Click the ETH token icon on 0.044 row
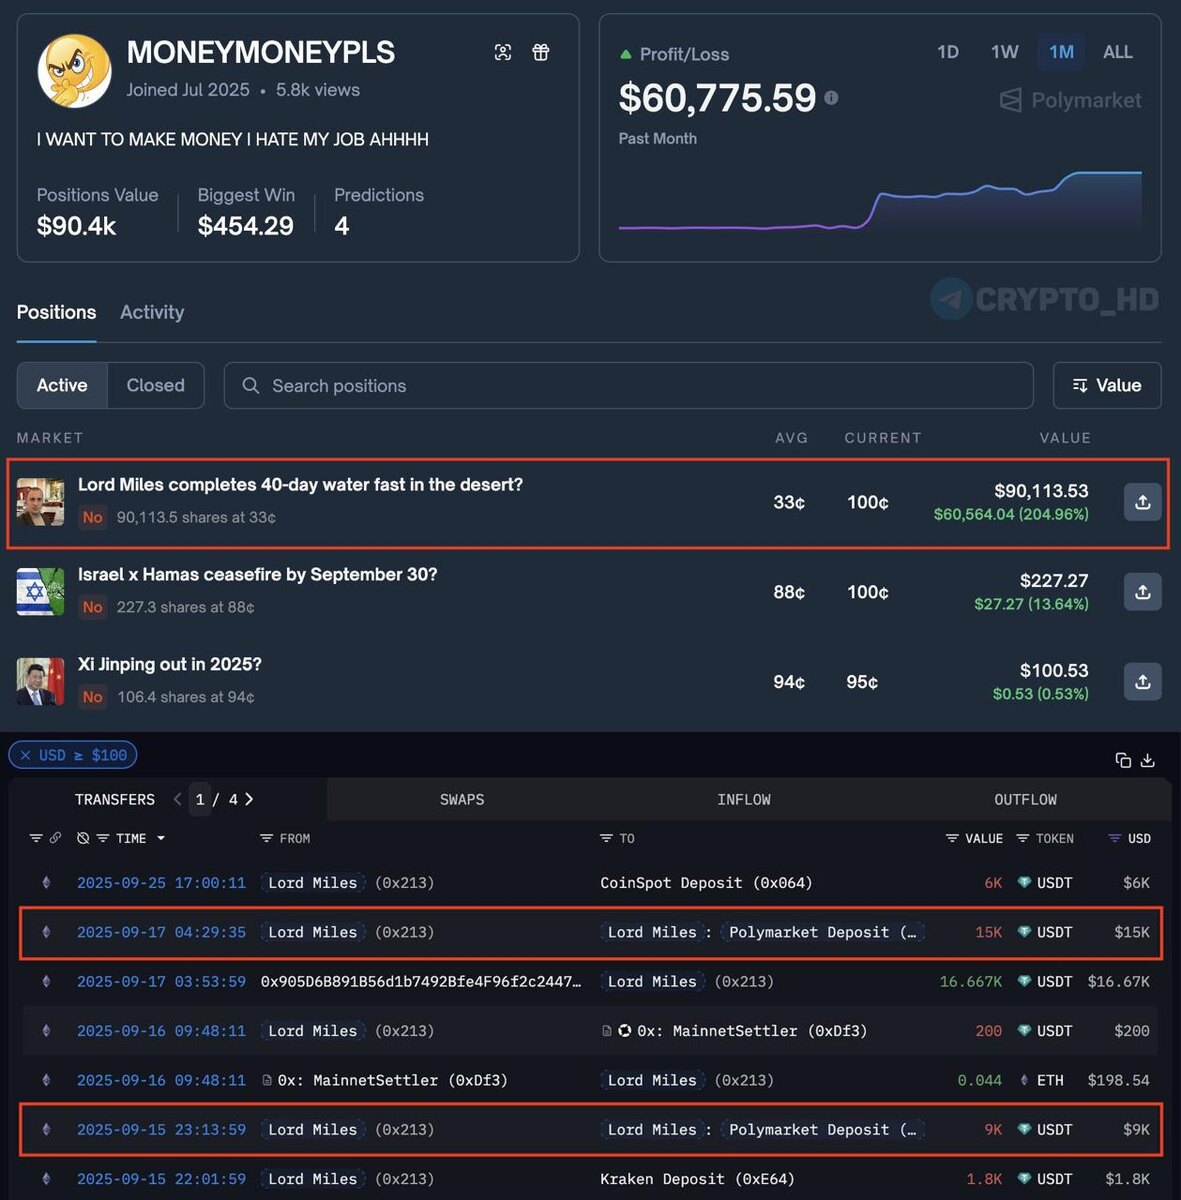The image size is (1181, 1200). (1024, 1080)
